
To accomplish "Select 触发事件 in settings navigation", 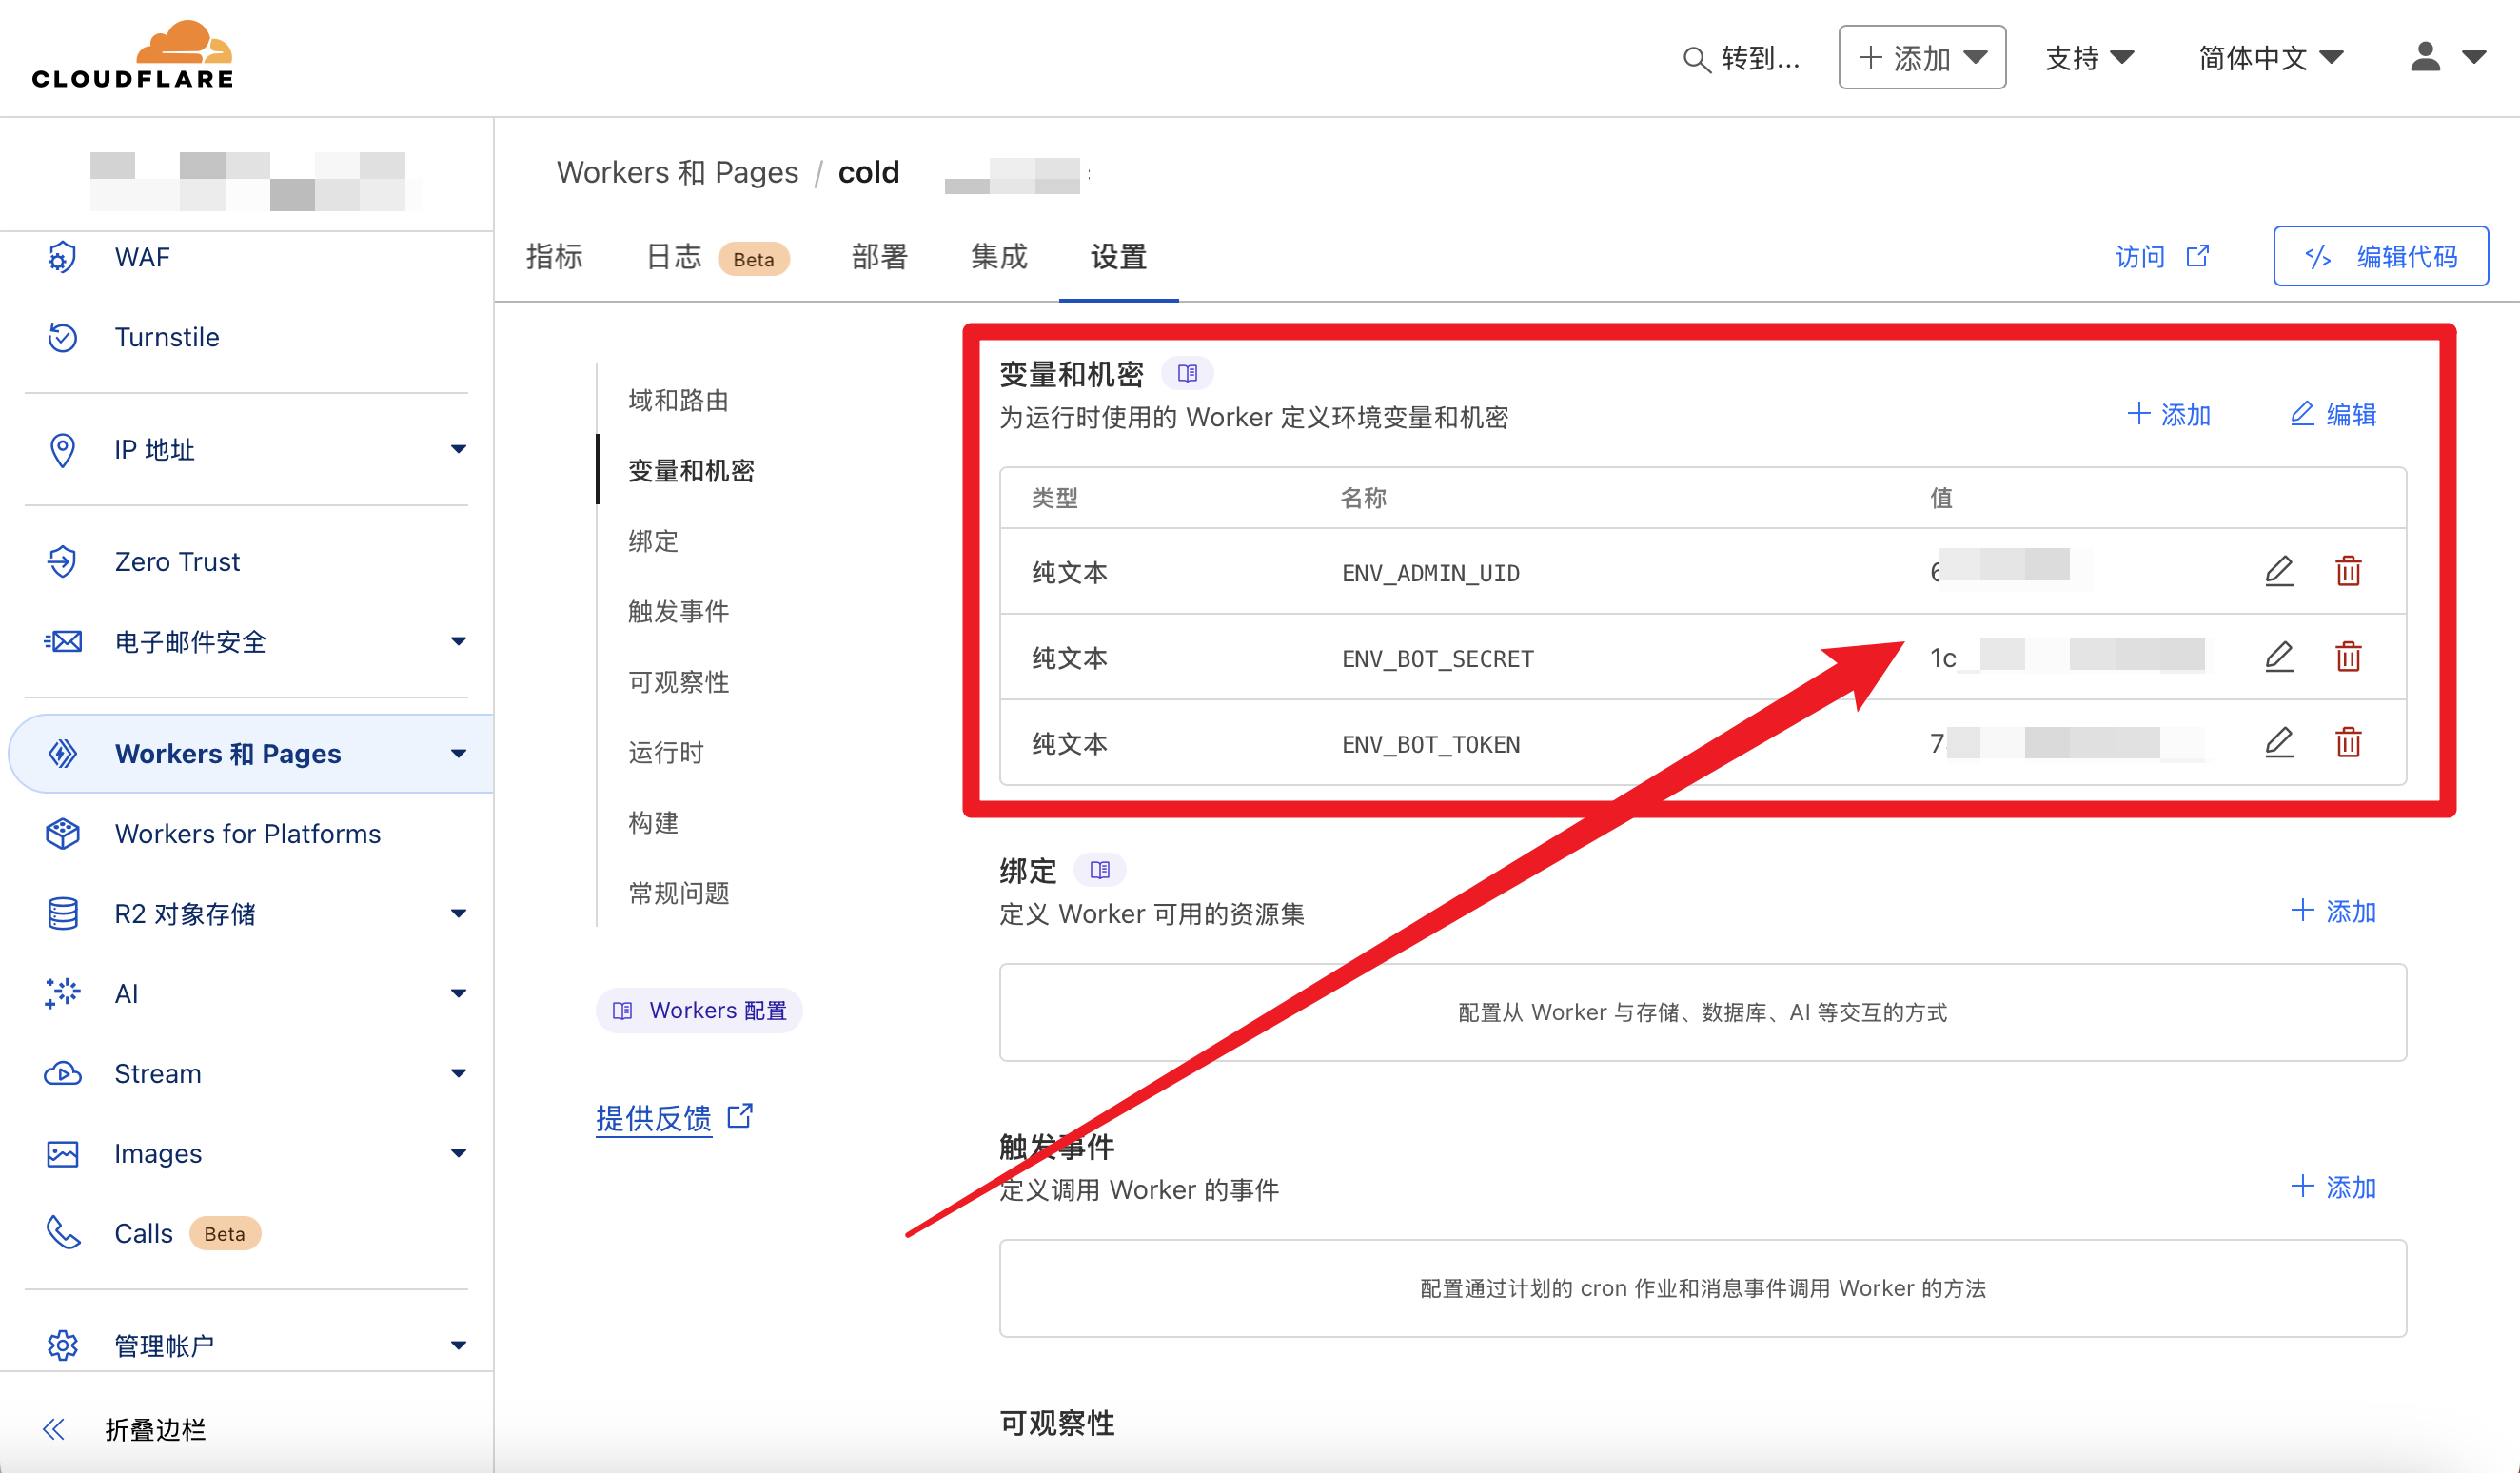I will (x=678, y=611).
